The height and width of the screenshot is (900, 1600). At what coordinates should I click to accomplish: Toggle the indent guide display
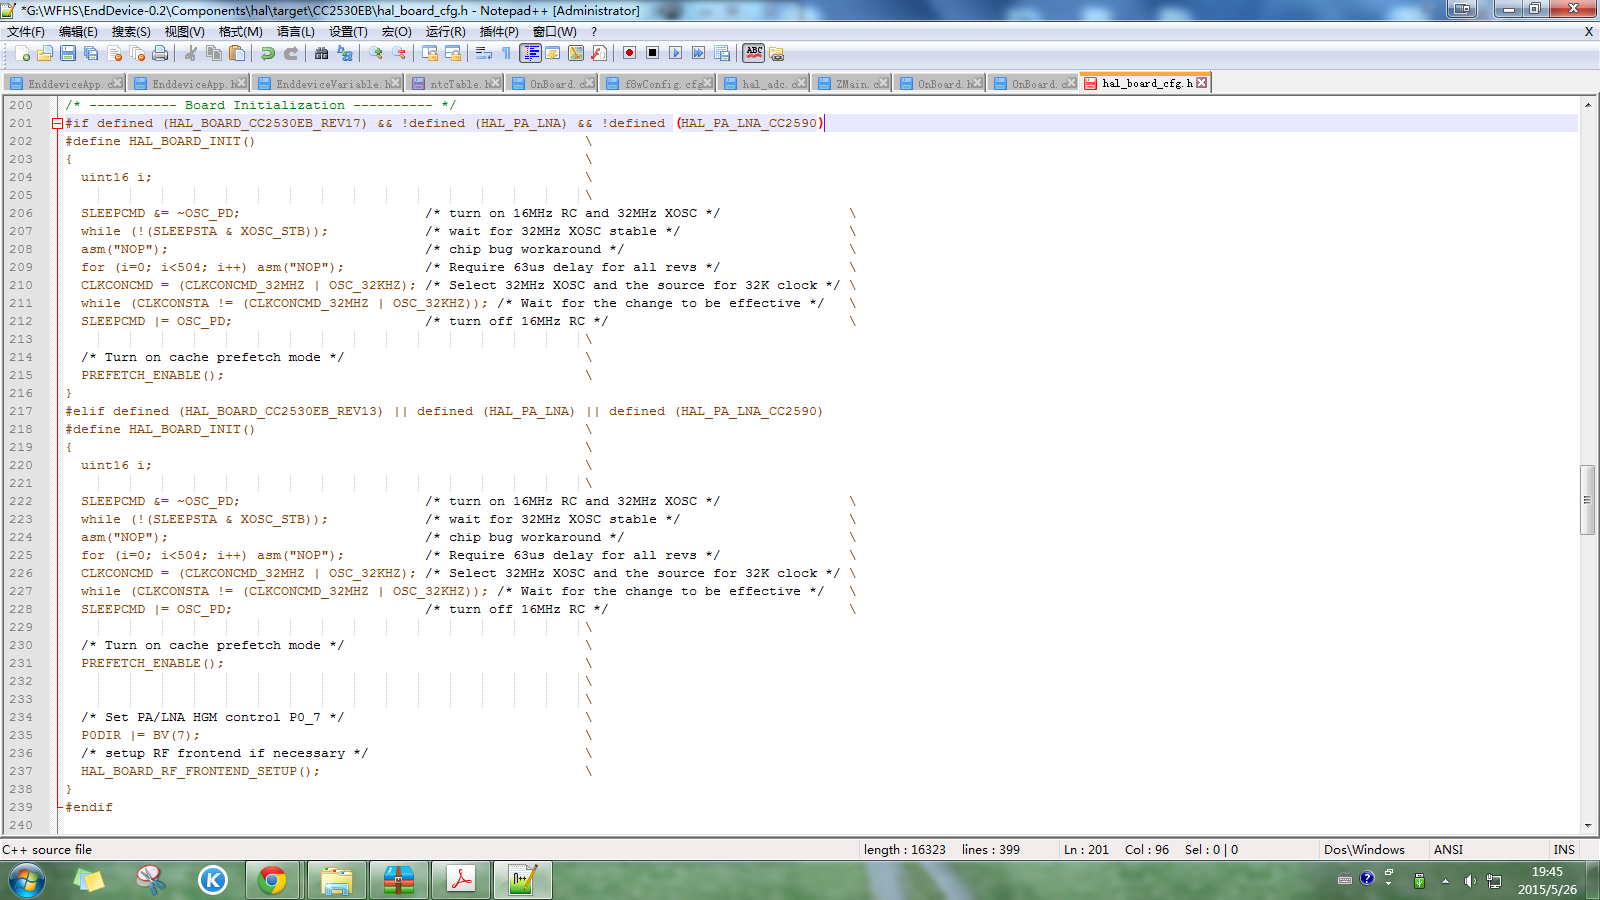[x=530, y=53]
